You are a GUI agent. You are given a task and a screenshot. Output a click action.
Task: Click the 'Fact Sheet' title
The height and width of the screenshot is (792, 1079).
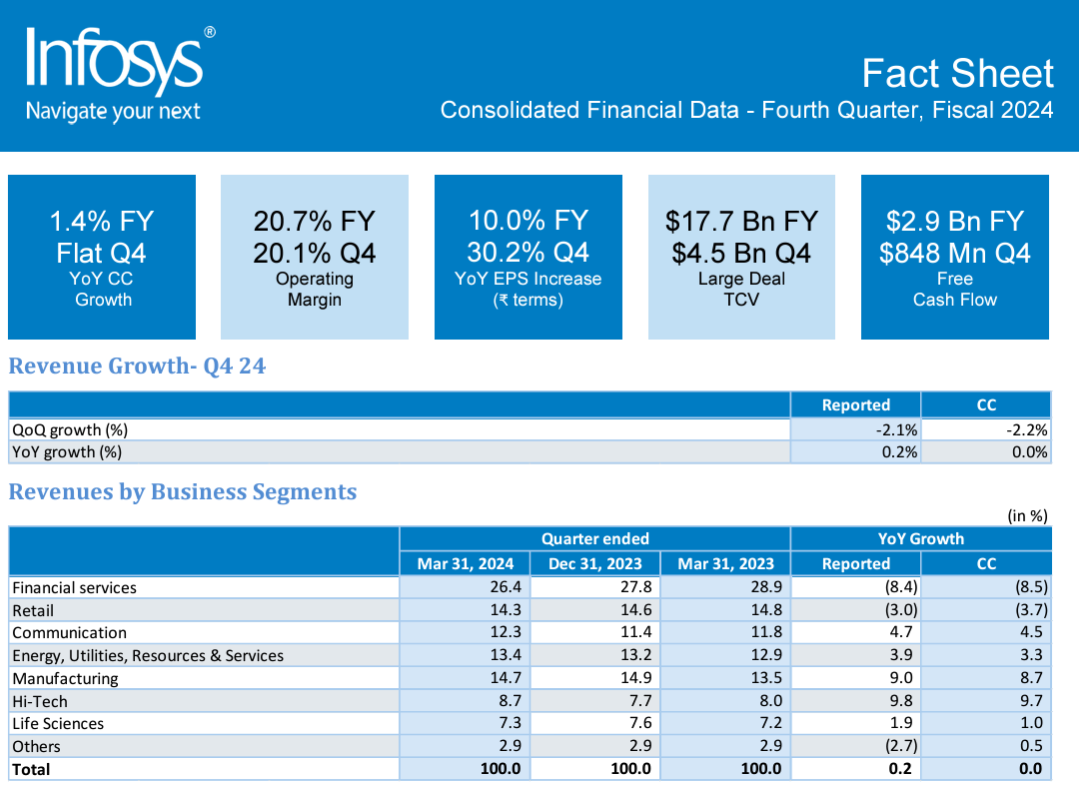point(957,73)
